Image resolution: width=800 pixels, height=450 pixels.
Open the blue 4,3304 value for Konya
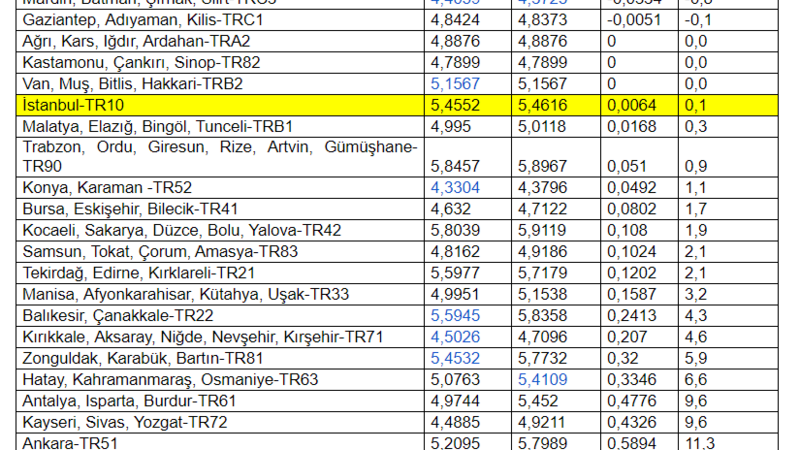click(453, 187)
